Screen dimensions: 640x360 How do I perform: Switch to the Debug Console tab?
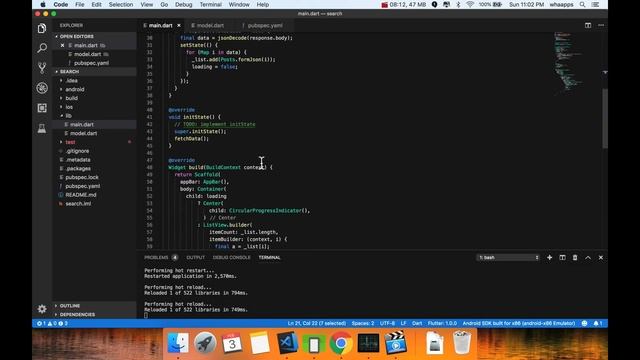[x=231, y=258]
